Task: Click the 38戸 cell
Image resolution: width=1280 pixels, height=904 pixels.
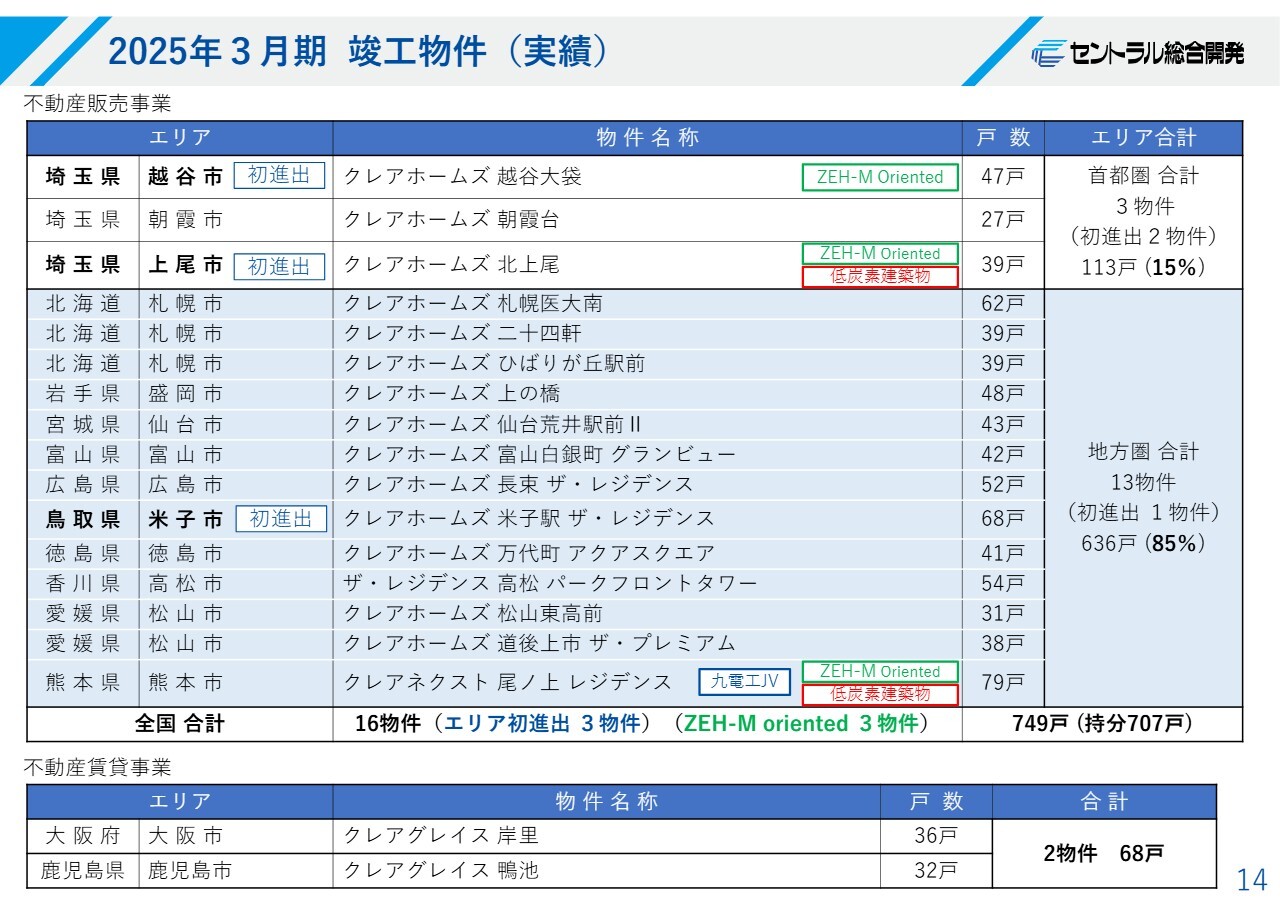Action: pos(1003,643)
